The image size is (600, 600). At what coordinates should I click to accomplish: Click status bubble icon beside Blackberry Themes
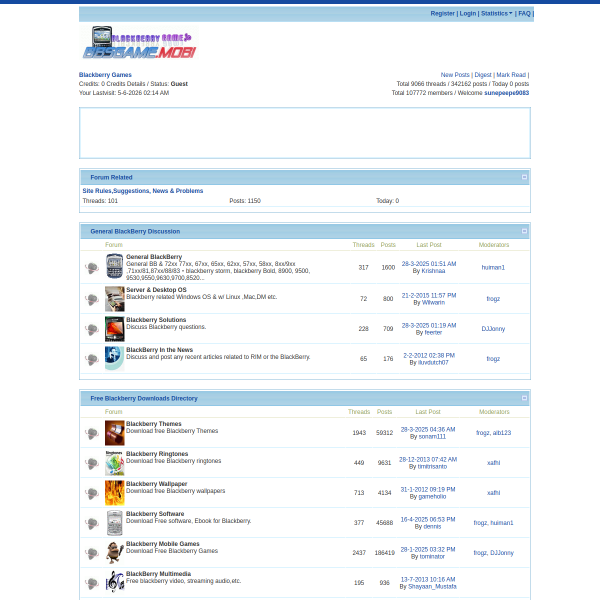coord(92,434)
